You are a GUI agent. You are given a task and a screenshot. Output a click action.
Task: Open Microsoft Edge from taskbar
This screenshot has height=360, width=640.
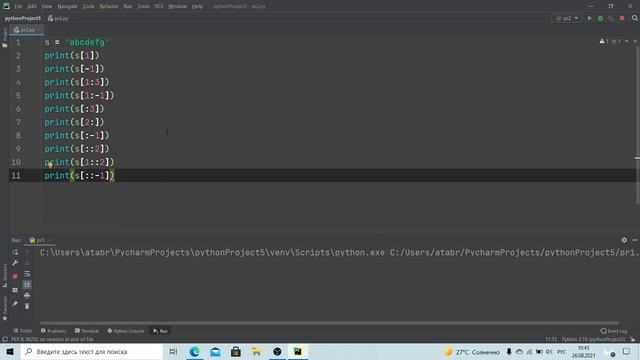click(x=195, y=351)
